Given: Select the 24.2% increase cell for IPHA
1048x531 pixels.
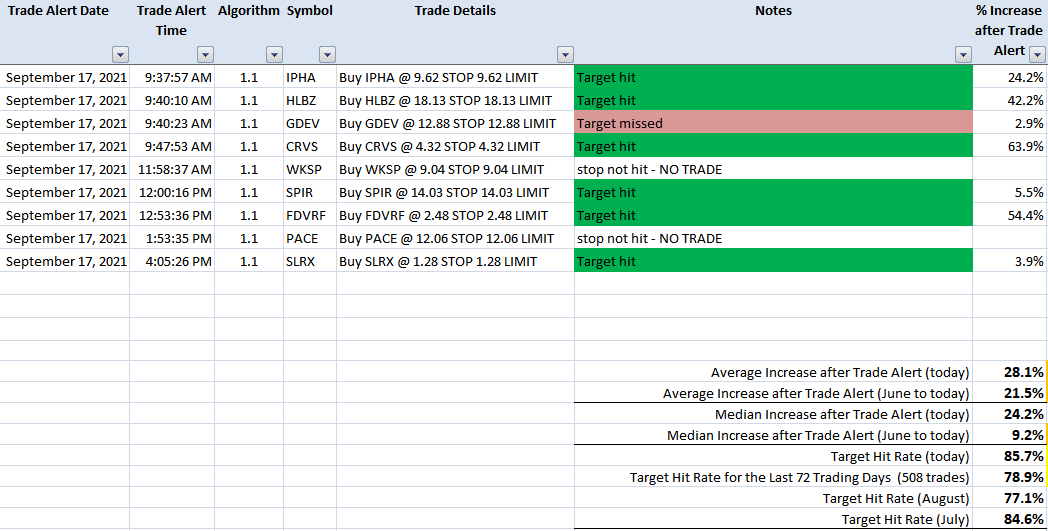Looking at the screenshot, I should pyautogui.click(x=1010, y=78).
